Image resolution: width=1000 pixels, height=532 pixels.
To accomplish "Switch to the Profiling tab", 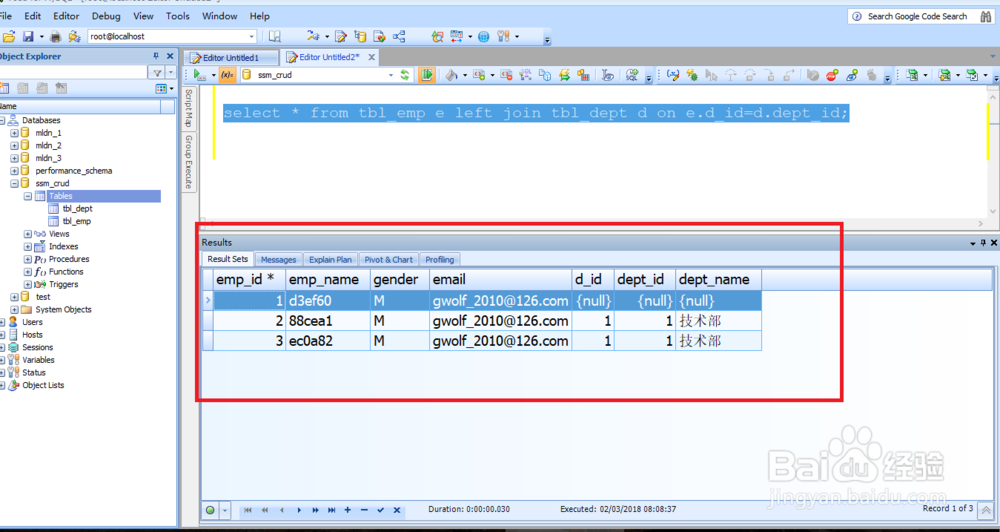I will tap(440, 260).
